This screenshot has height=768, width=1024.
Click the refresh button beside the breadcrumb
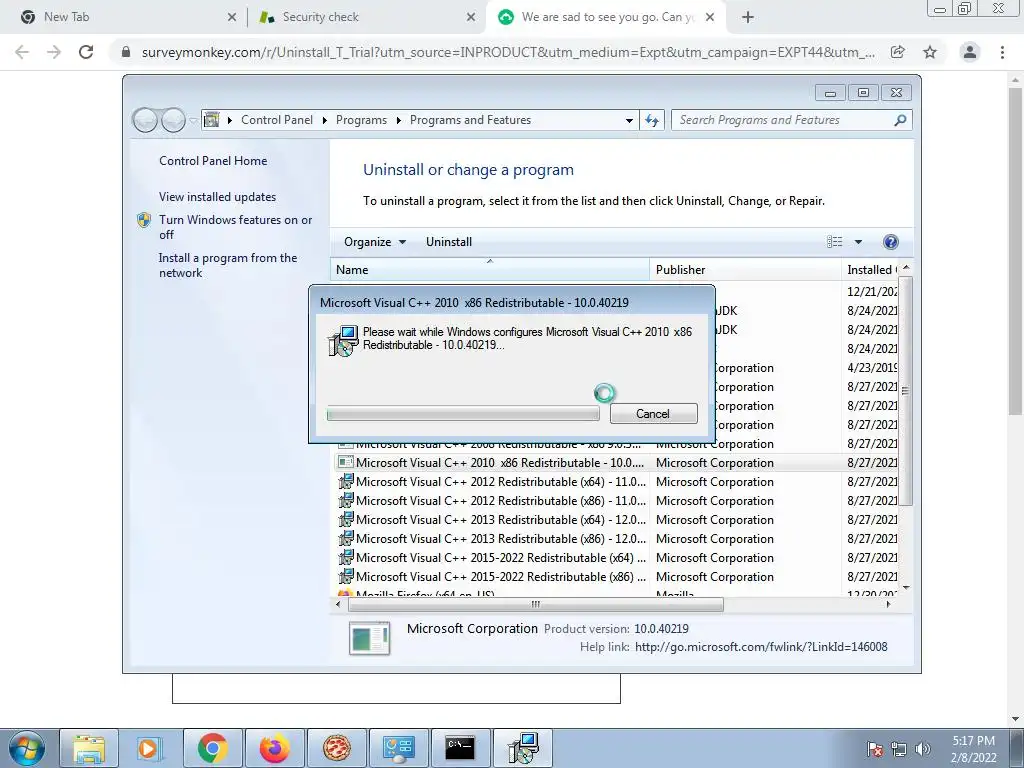[652, 120]
